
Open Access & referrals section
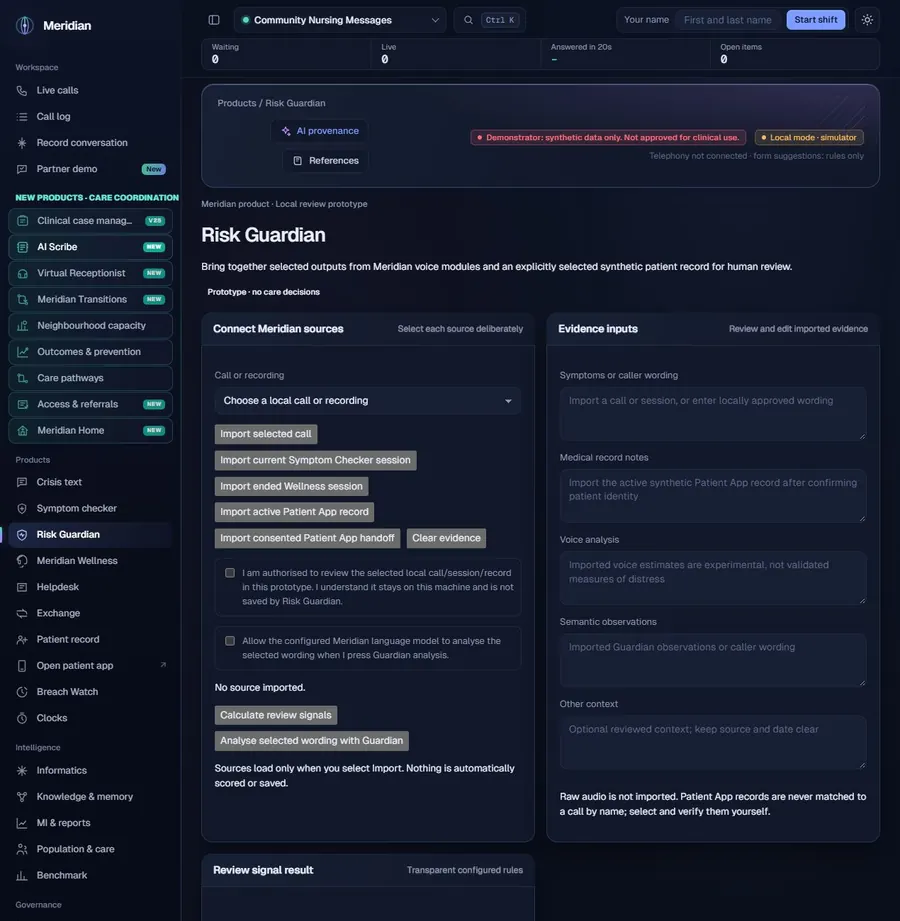(x=90, y=404)
